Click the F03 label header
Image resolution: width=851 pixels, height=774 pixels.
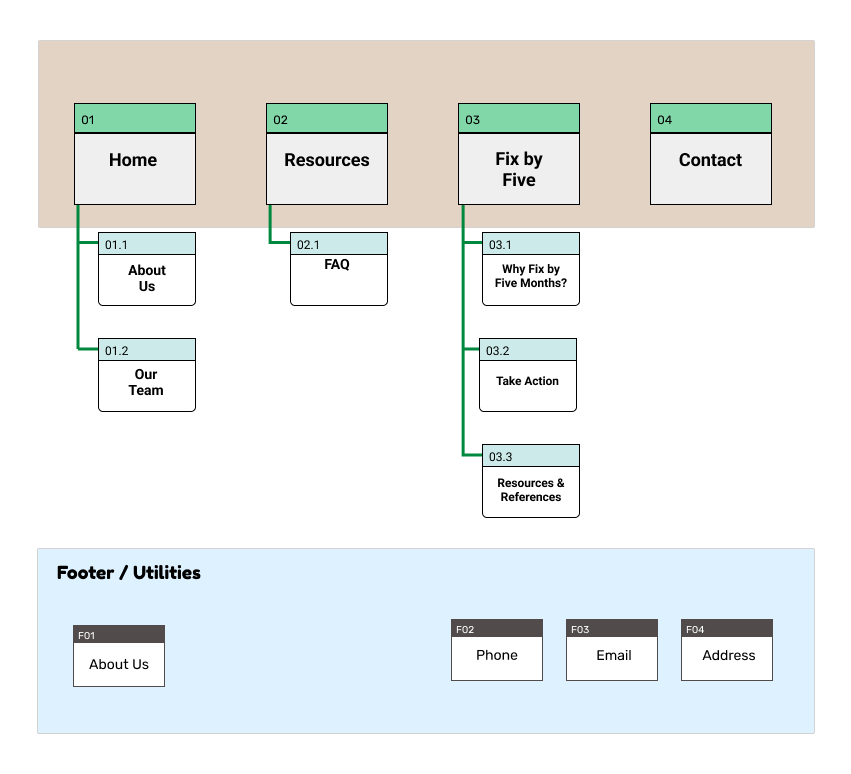coord(612,629)
